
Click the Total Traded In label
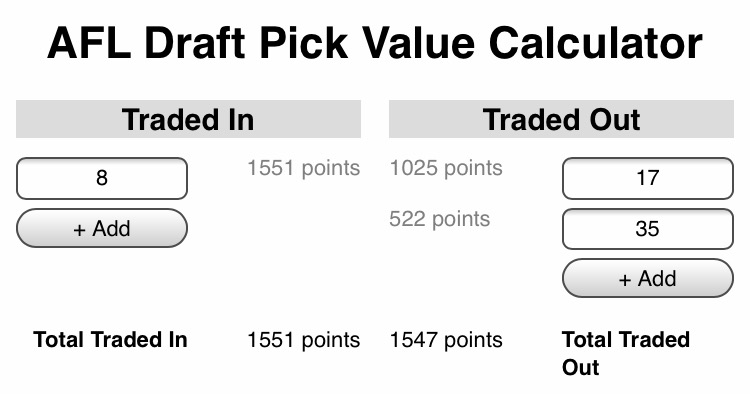coord(110,339)
